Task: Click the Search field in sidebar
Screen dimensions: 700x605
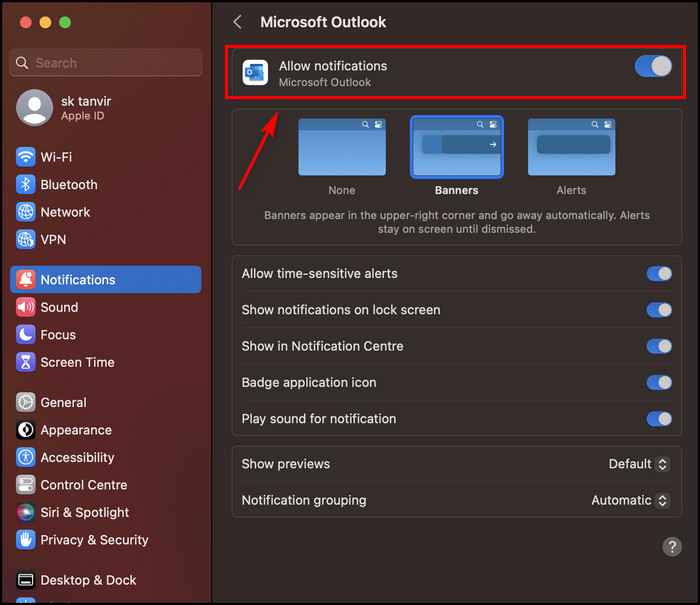Action: pos(105,62)
